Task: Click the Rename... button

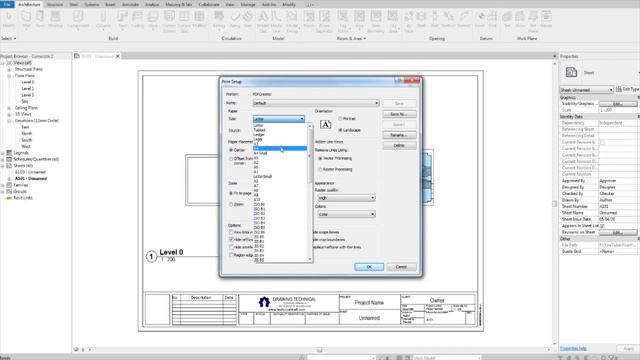Action: pyautogui.click(x=399, y=135)
